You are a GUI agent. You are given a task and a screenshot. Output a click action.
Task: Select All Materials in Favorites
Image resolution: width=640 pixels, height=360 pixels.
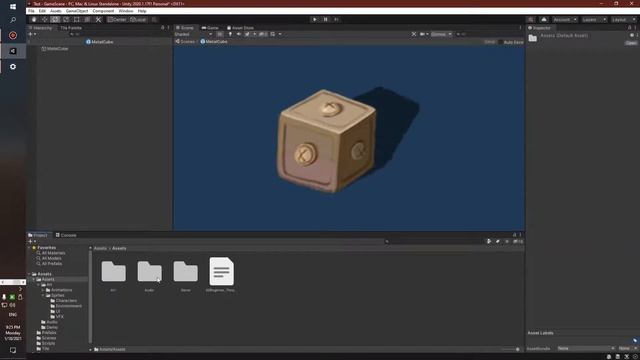coord(51,253)
